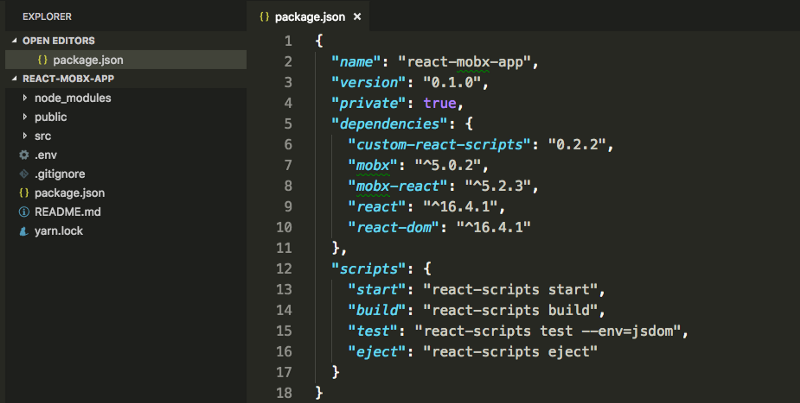Viewport: 800px width, 403px height.
Task: Click the "test" script key
Action: click(372, 331)
